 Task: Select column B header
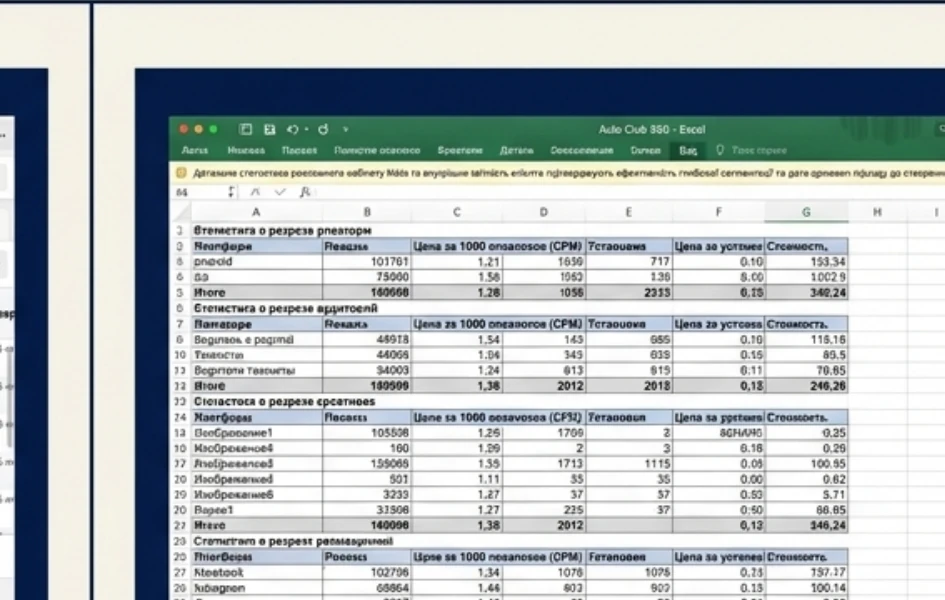[366, 212]
